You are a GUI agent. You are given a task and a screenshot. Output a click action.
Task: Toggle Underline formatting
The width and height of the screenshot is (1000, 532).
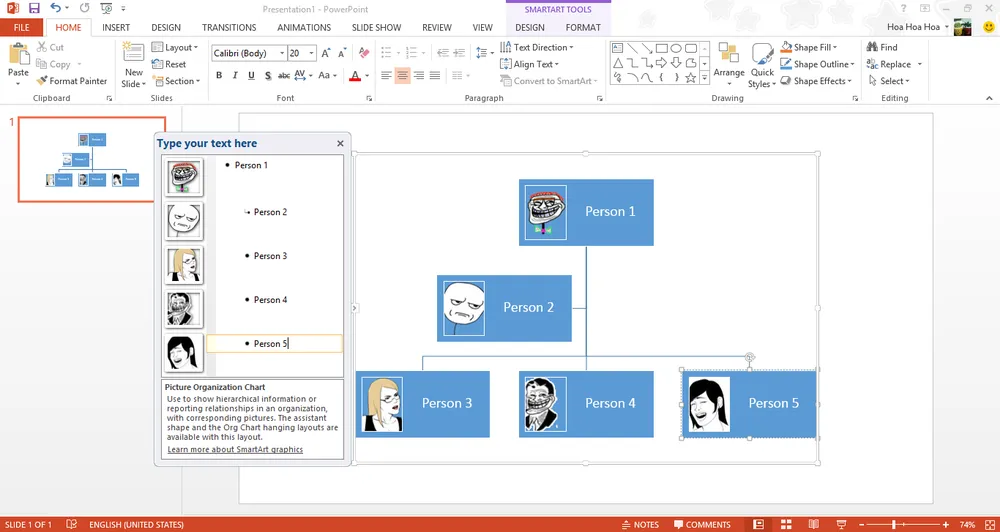coord(251,75)
